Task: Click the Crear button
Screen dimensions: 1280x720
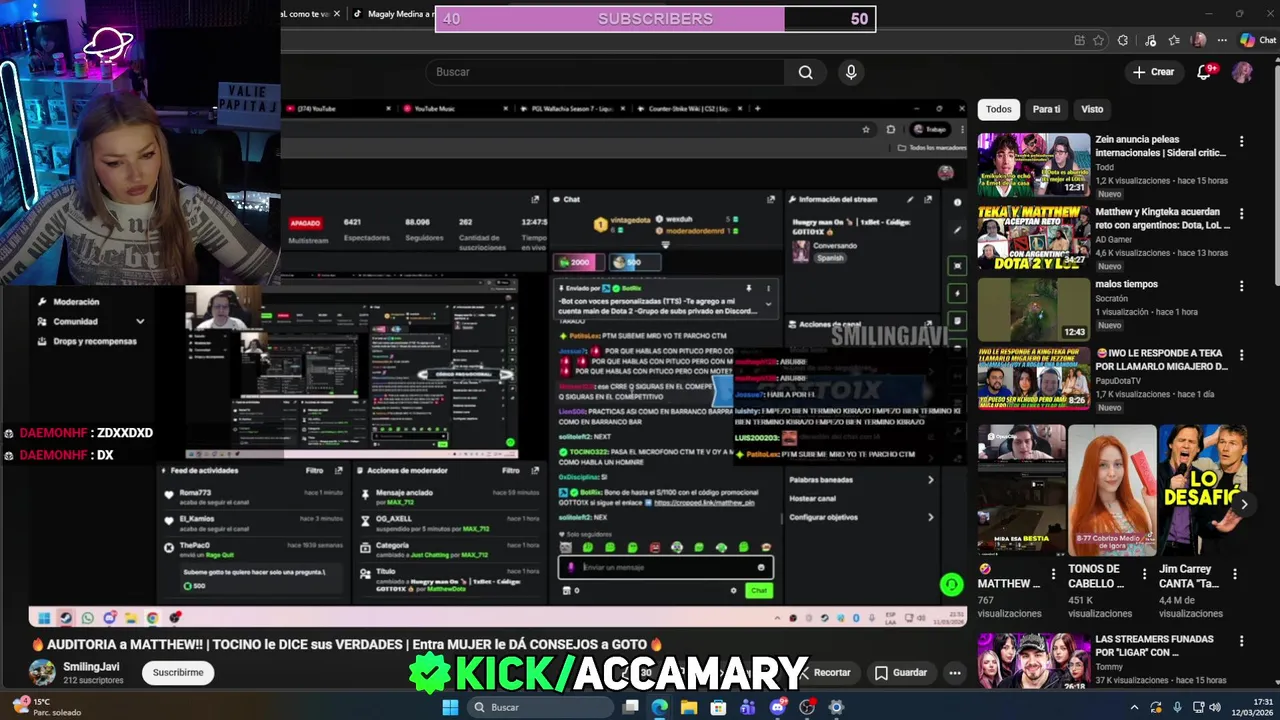Action: point(1153,72)
